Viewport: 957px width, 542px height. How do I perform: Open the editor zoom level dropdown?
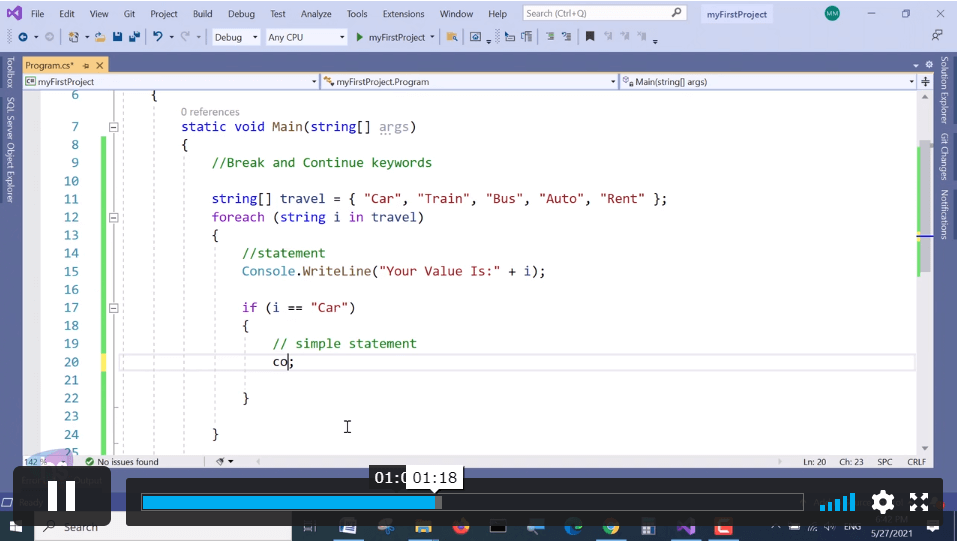[44, 461]
